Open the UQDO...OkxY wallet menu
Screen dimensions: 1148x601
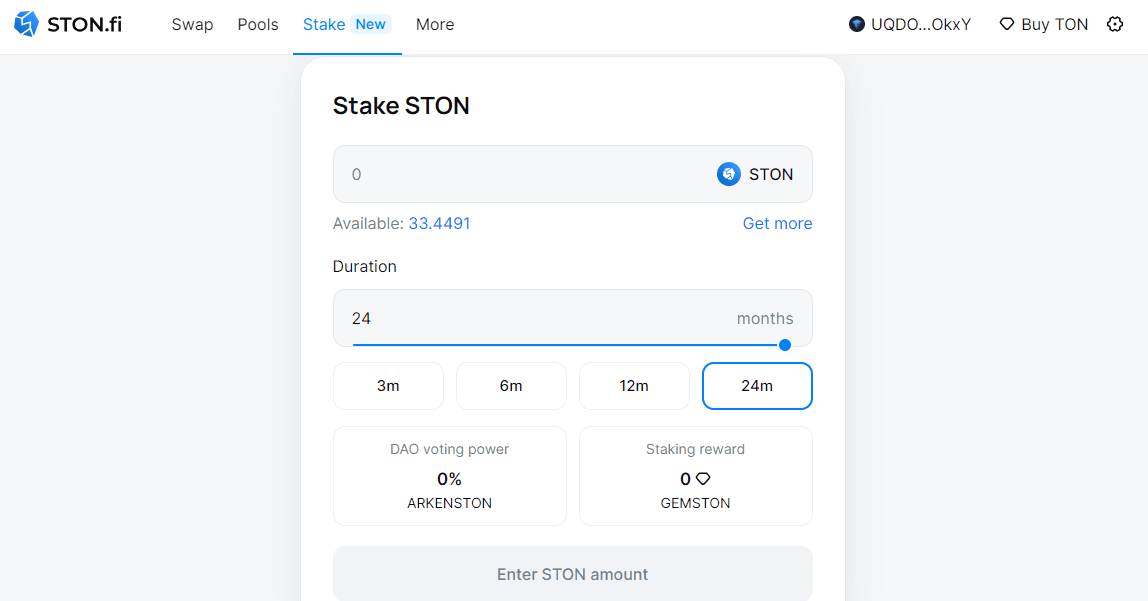point(920,24)
